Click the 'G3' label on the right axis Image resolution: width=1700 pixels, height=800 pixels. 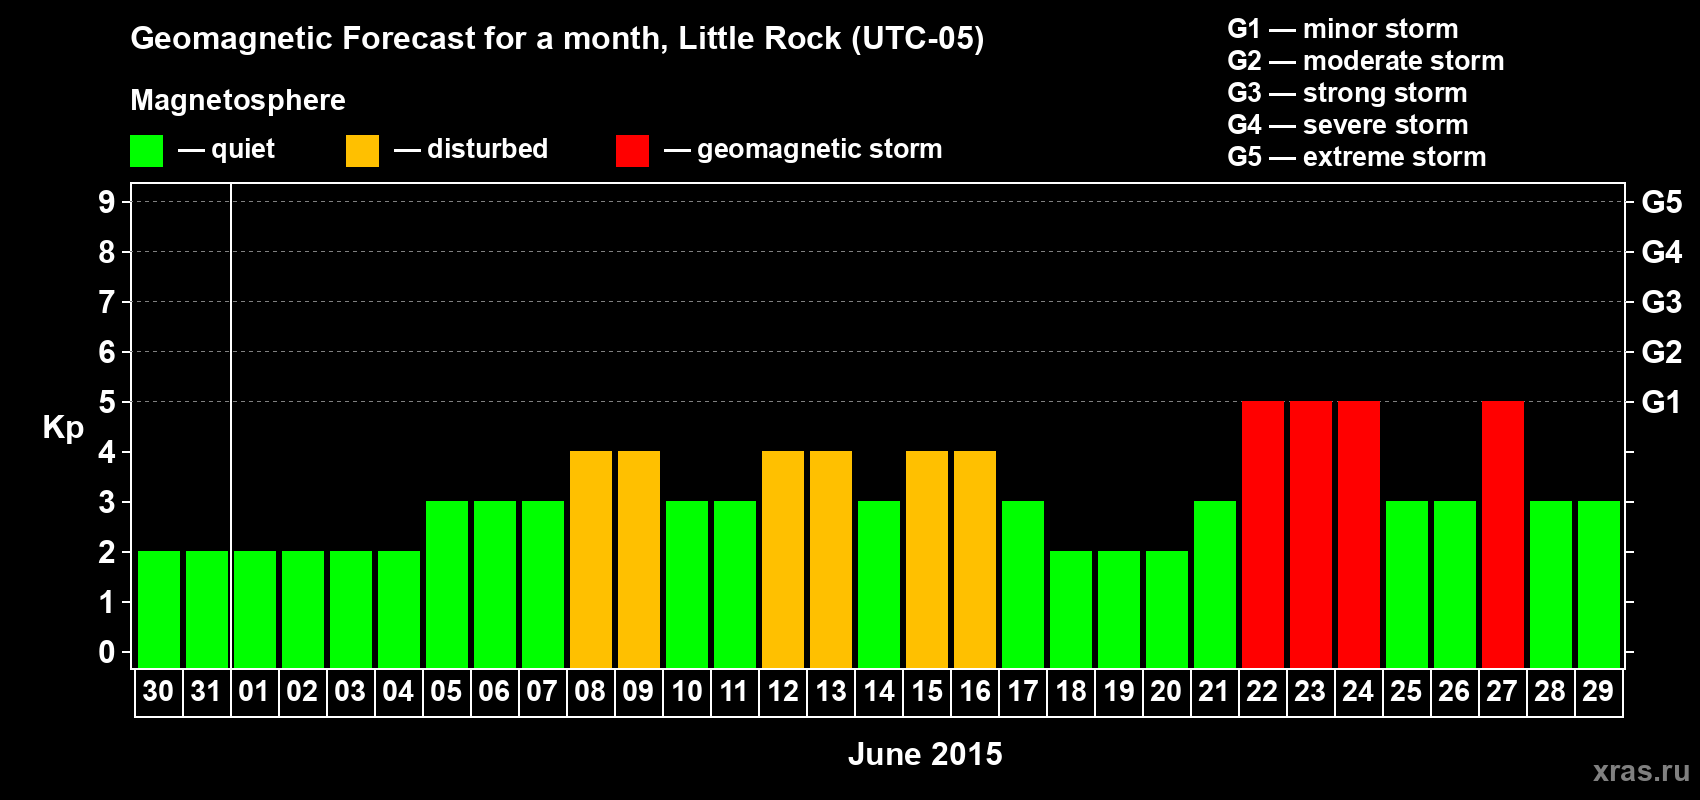click(1662, 302)
